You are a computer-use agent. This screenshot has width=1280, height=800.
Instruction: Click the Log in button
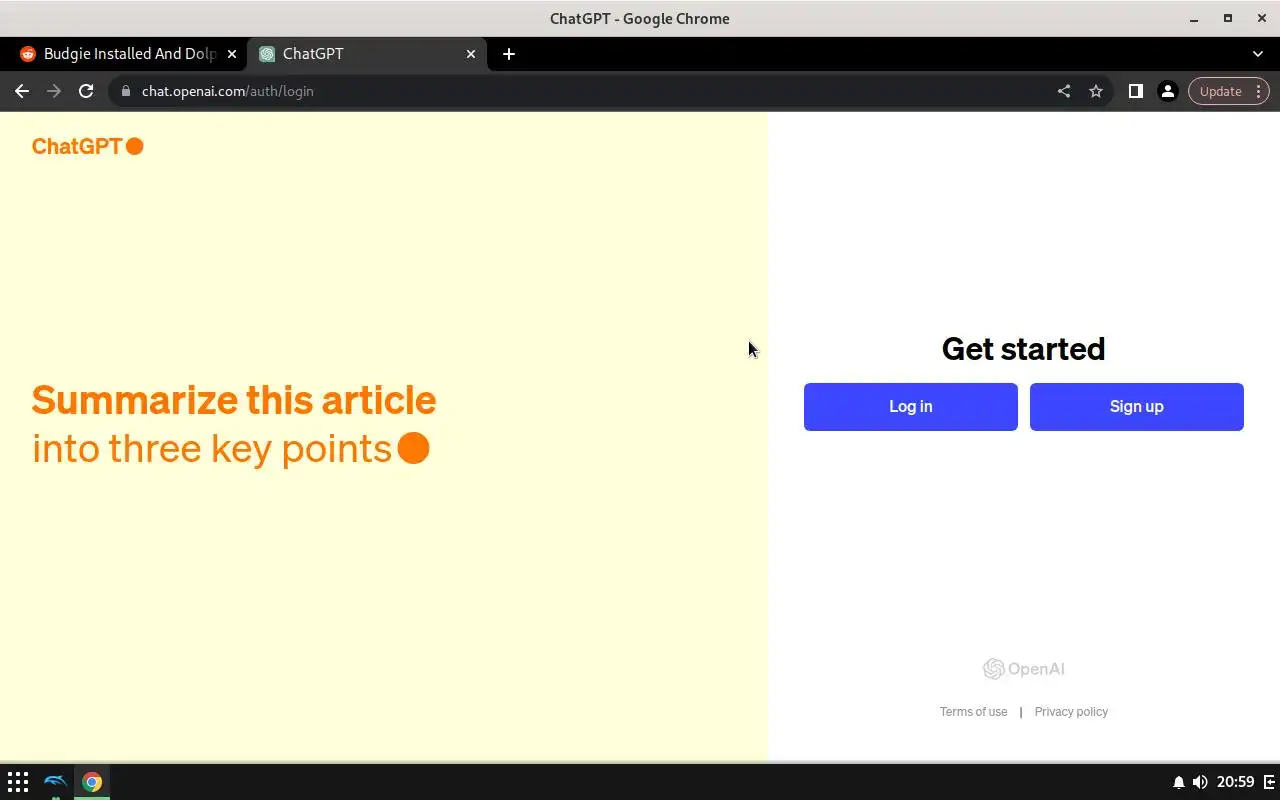tap(911, 407)
